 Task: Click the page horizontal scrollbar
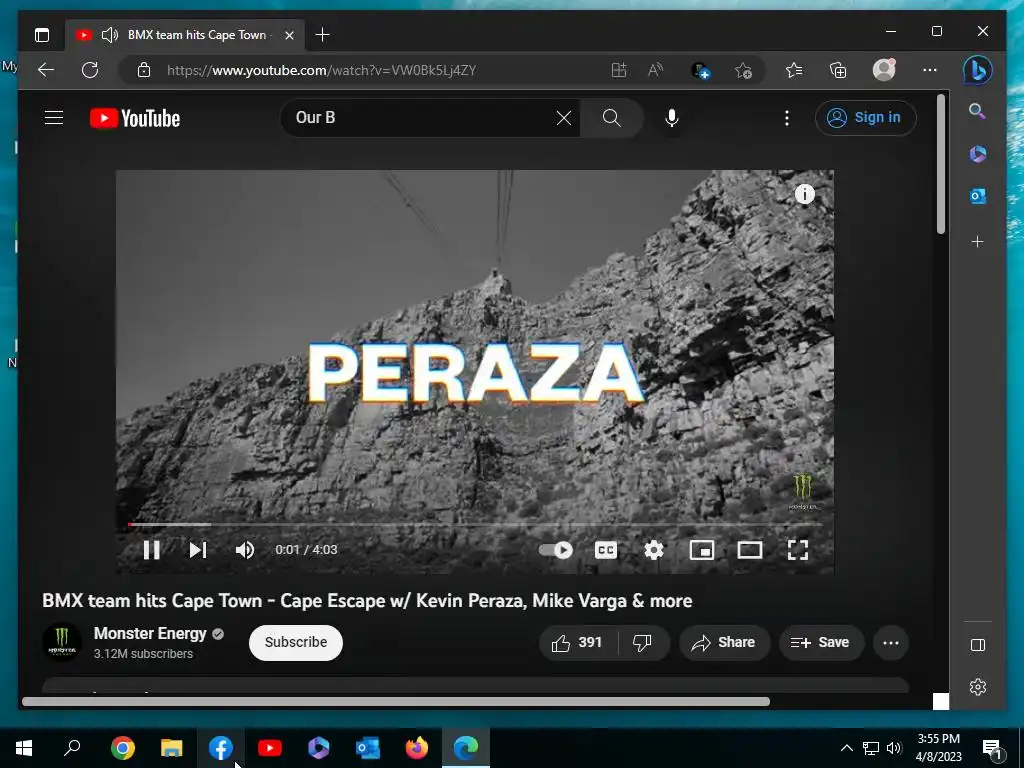click(396, 701)
